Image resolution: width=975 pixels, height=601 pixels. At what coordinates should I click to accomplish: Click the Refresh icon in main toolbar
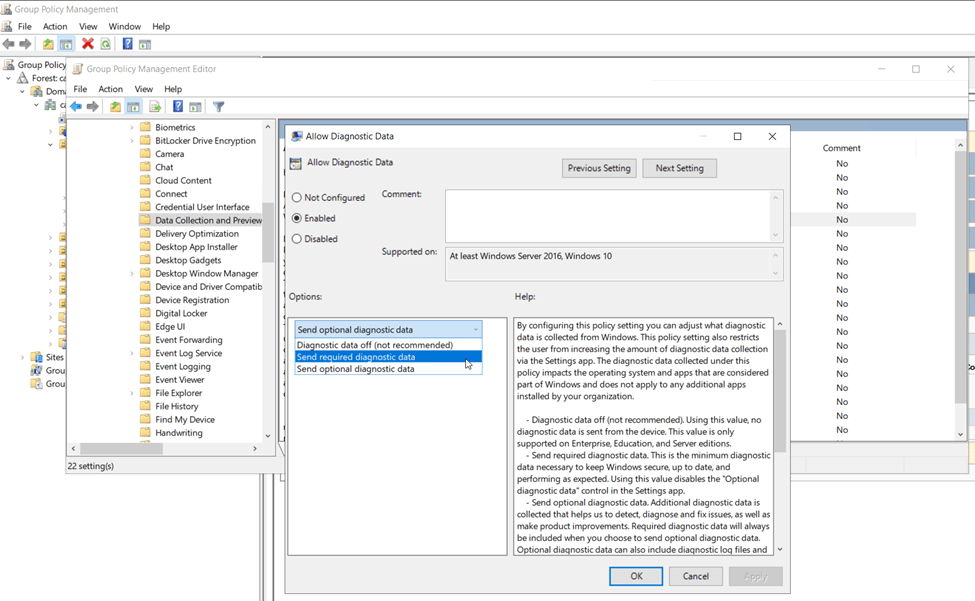105,44
